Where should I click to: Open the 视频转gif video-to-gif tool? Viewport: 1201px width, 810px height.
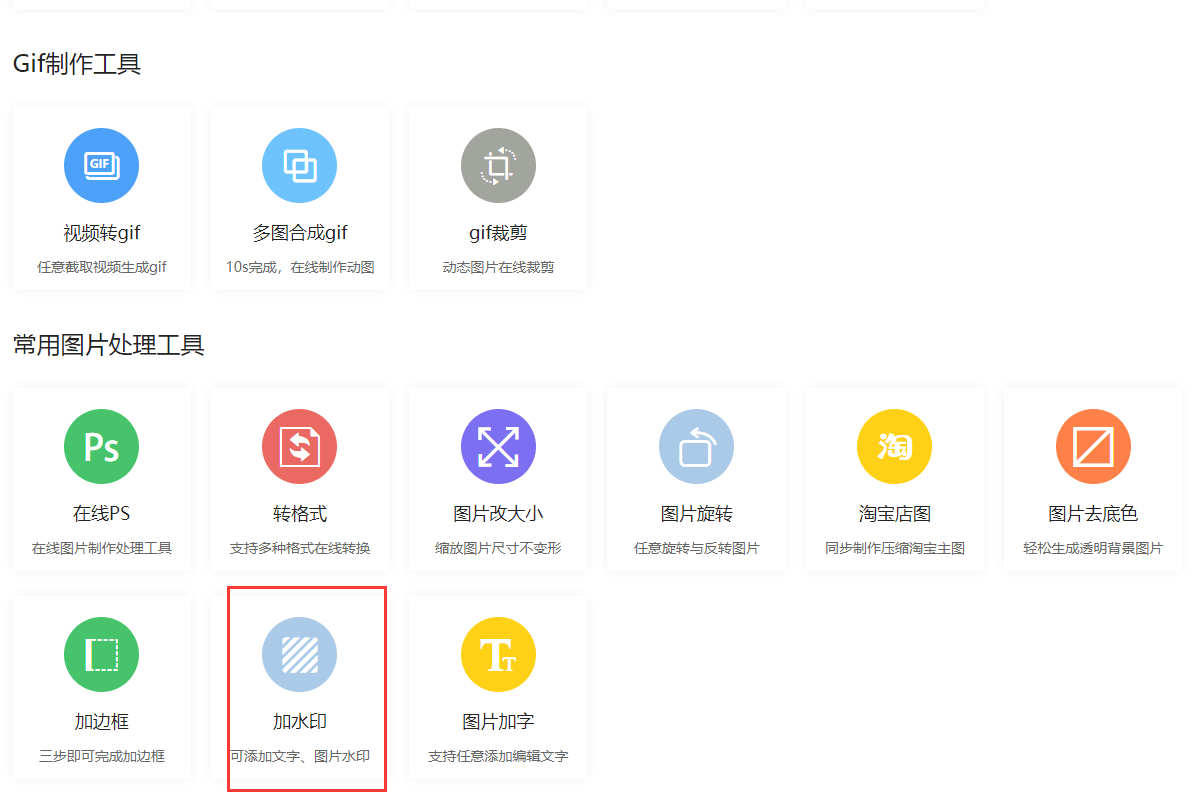[x=101, y=165]
